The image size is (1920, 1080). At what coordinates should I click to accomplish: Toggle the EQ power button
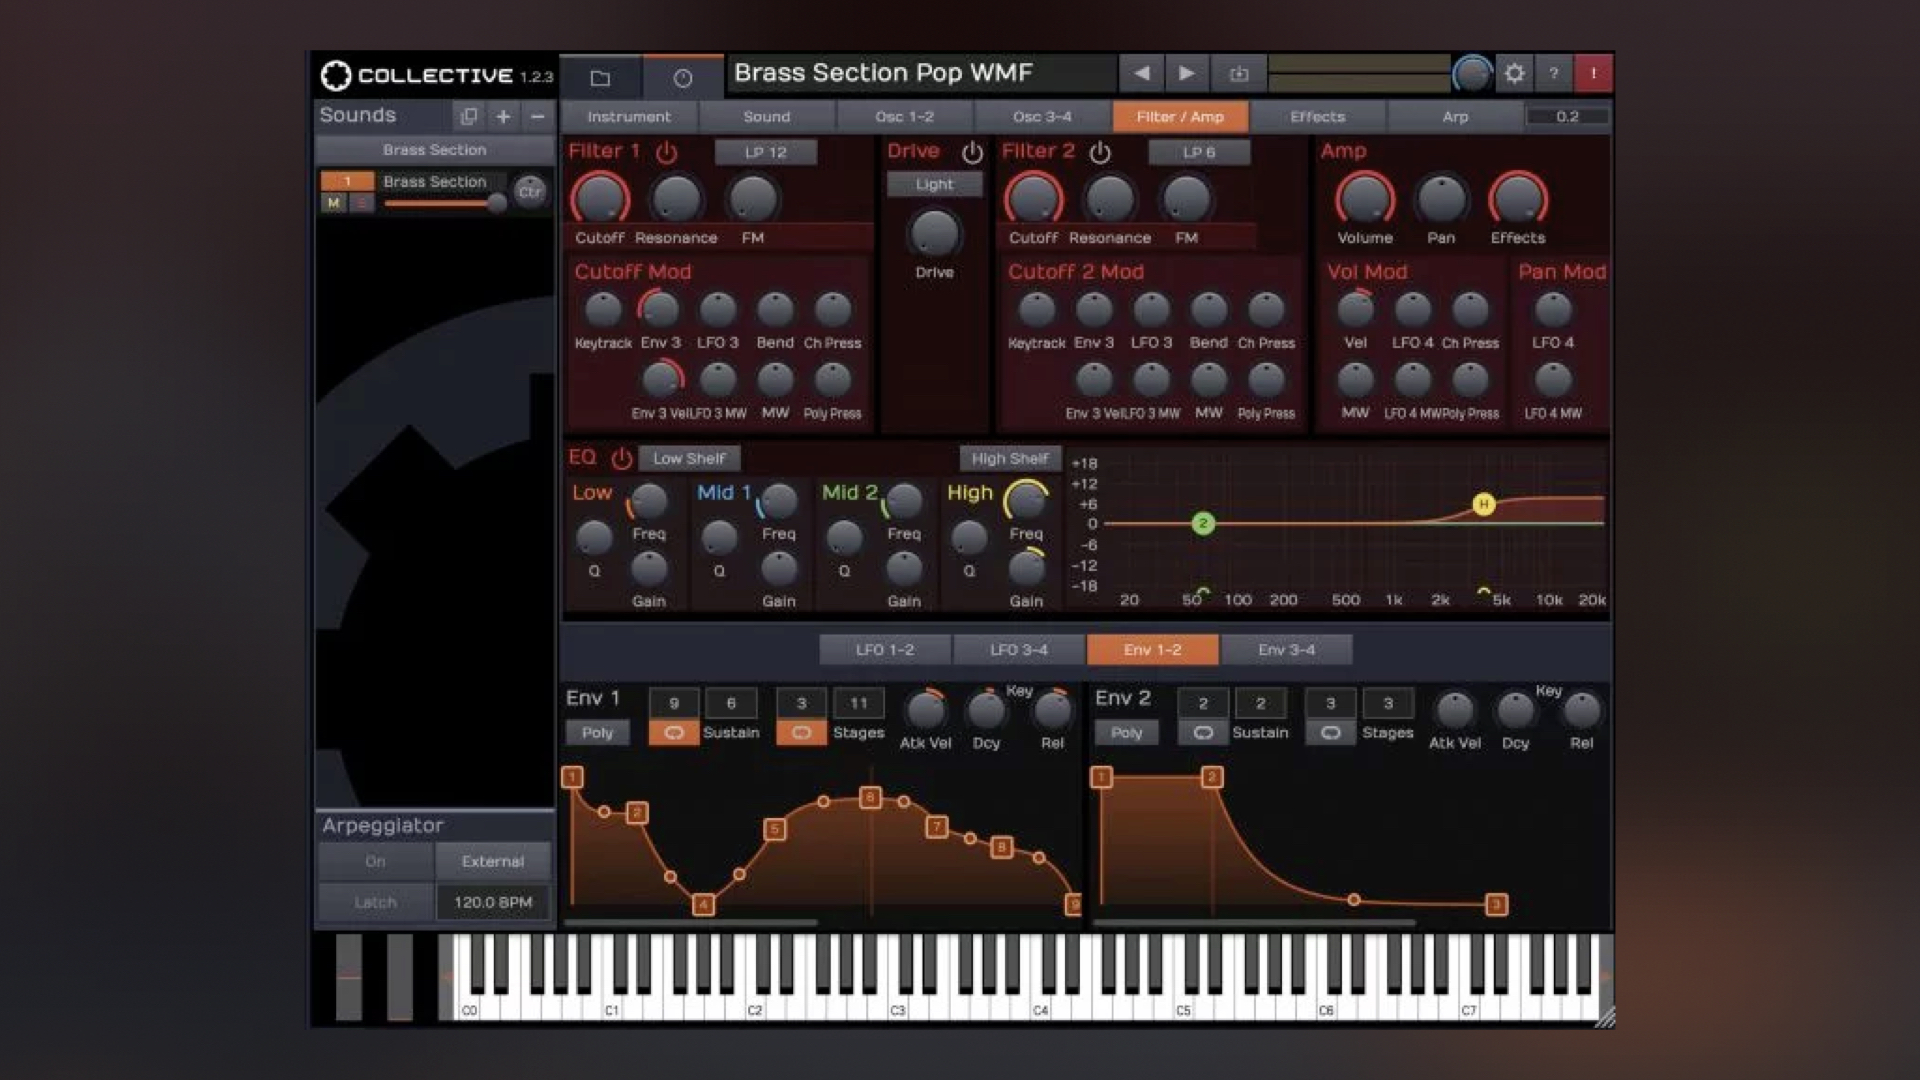[622, 458]
